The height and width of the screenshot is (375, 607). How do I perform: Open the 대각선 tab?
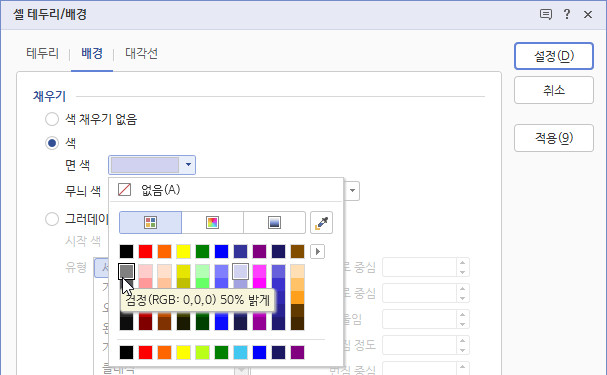pos(141,53)
